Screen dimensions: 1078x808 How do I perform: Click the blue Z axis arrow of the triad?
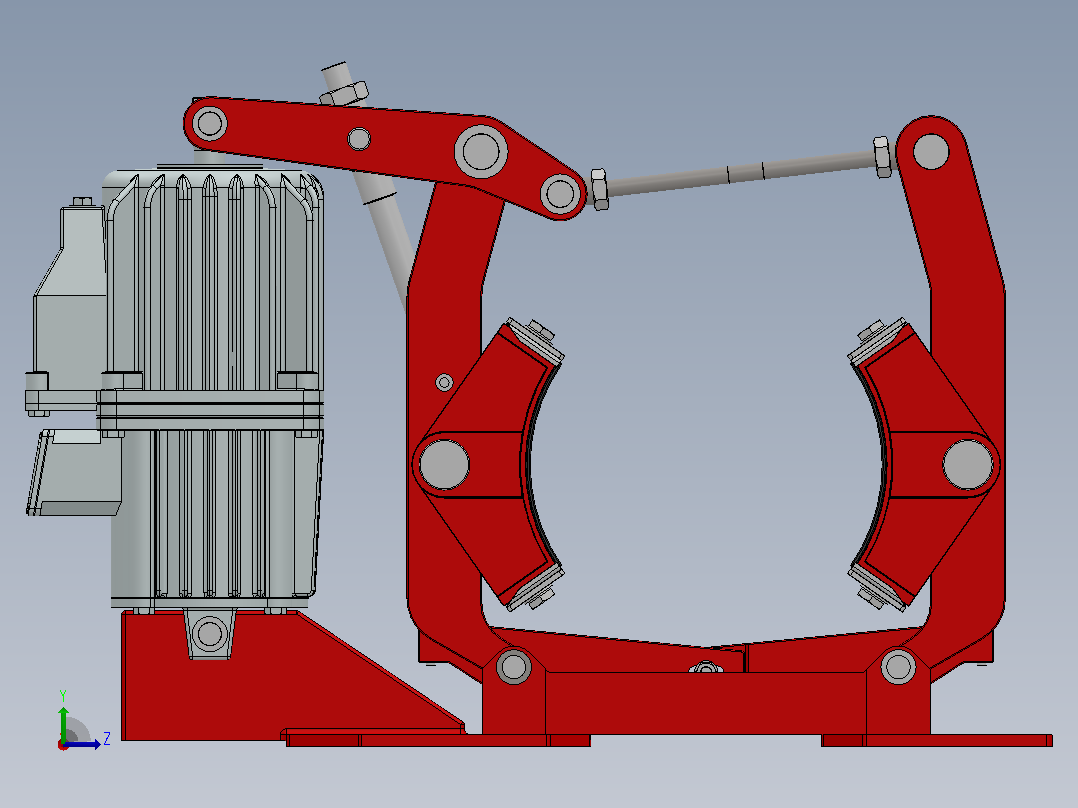82,744
